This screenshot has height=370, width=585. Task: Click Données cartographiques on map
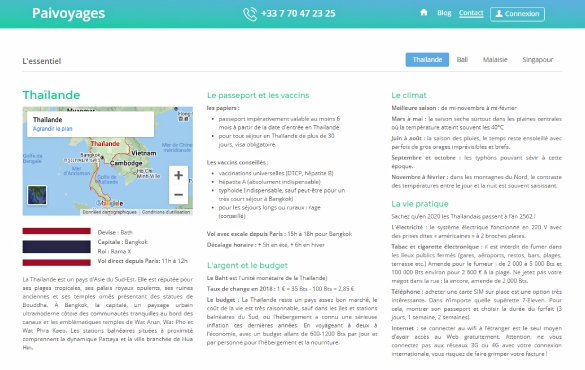coord(109,212)
